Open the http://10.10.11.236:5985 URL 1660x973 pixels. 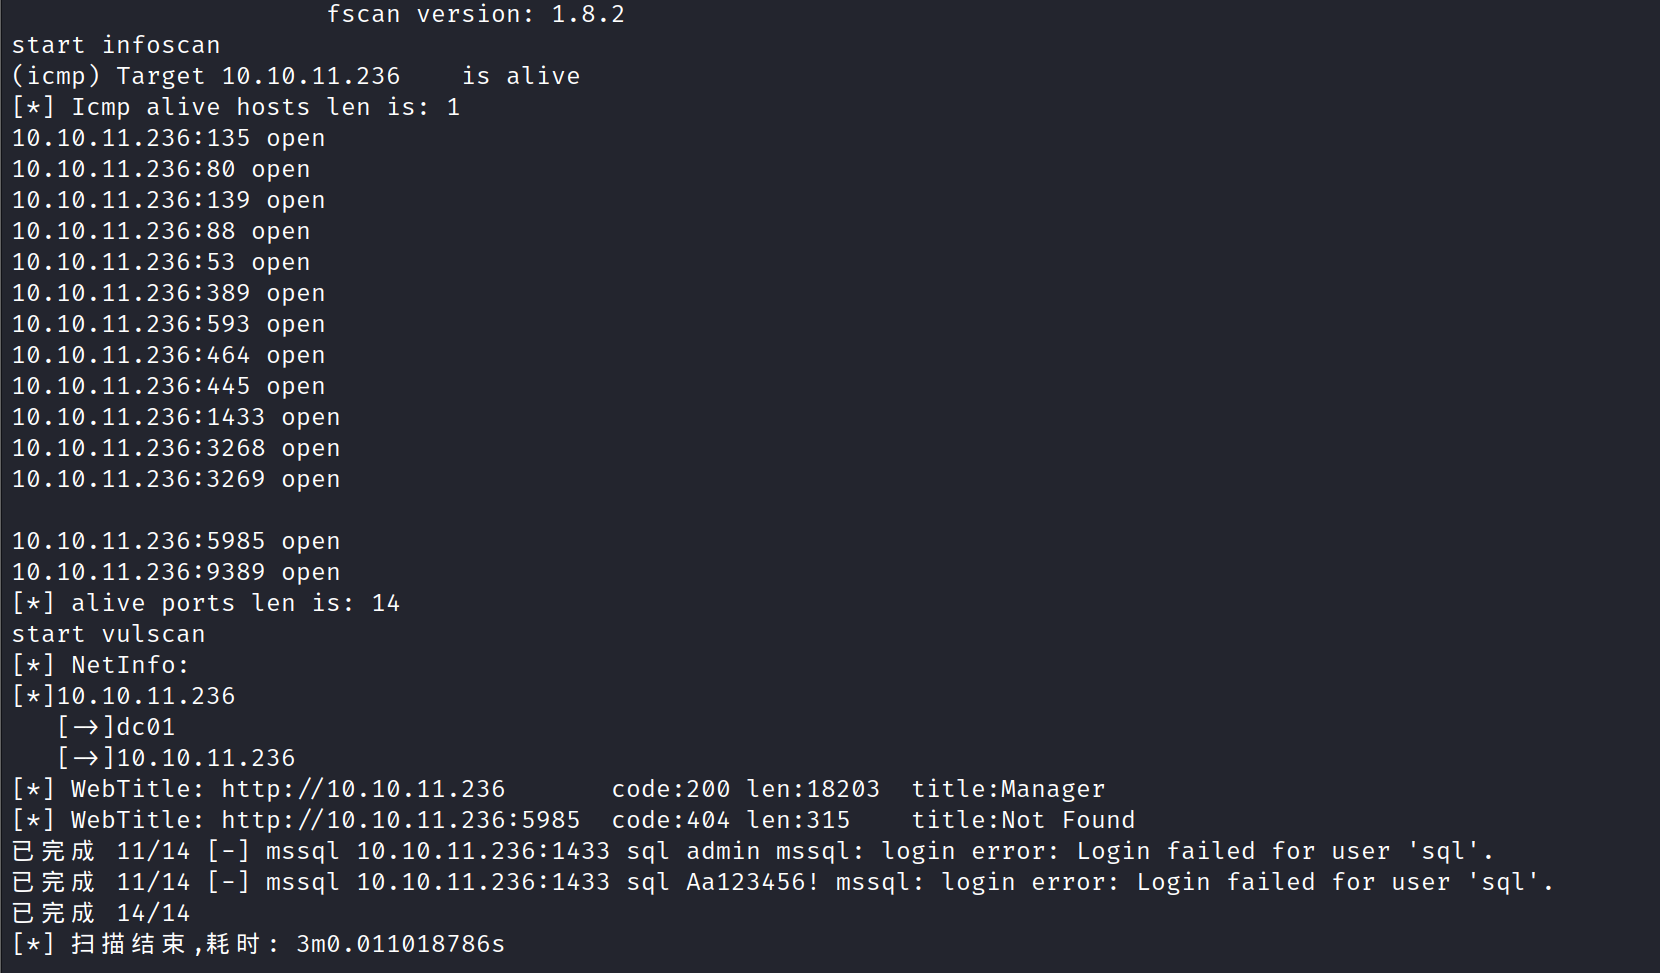tap(401, 820)
